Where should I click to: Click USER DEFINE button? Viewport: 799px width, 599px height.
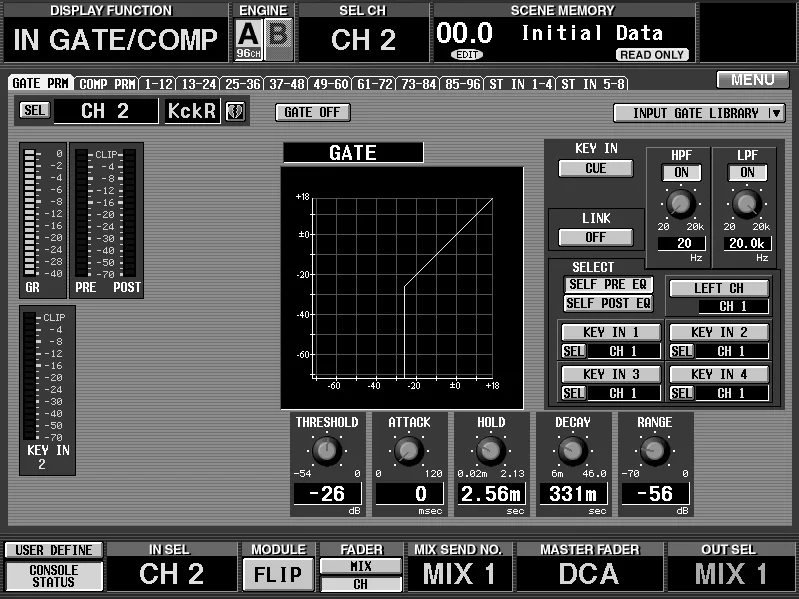click(x=54, y=550)
